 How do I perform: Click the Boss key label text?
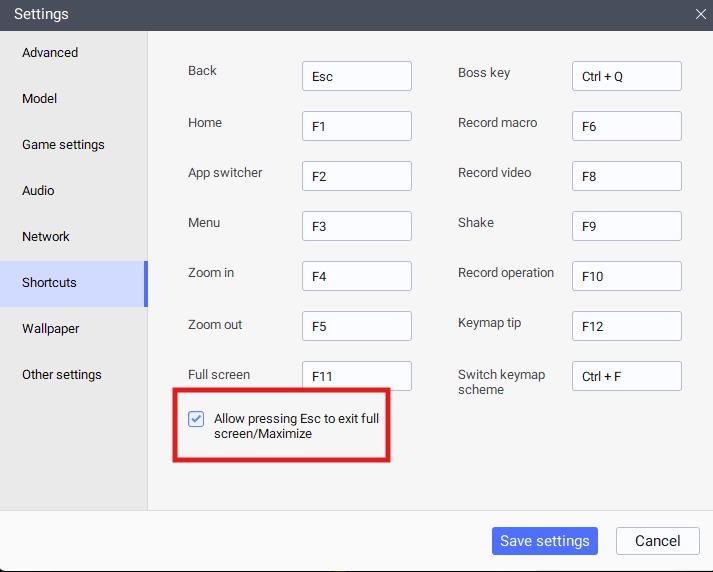click(x=484, y=73)
